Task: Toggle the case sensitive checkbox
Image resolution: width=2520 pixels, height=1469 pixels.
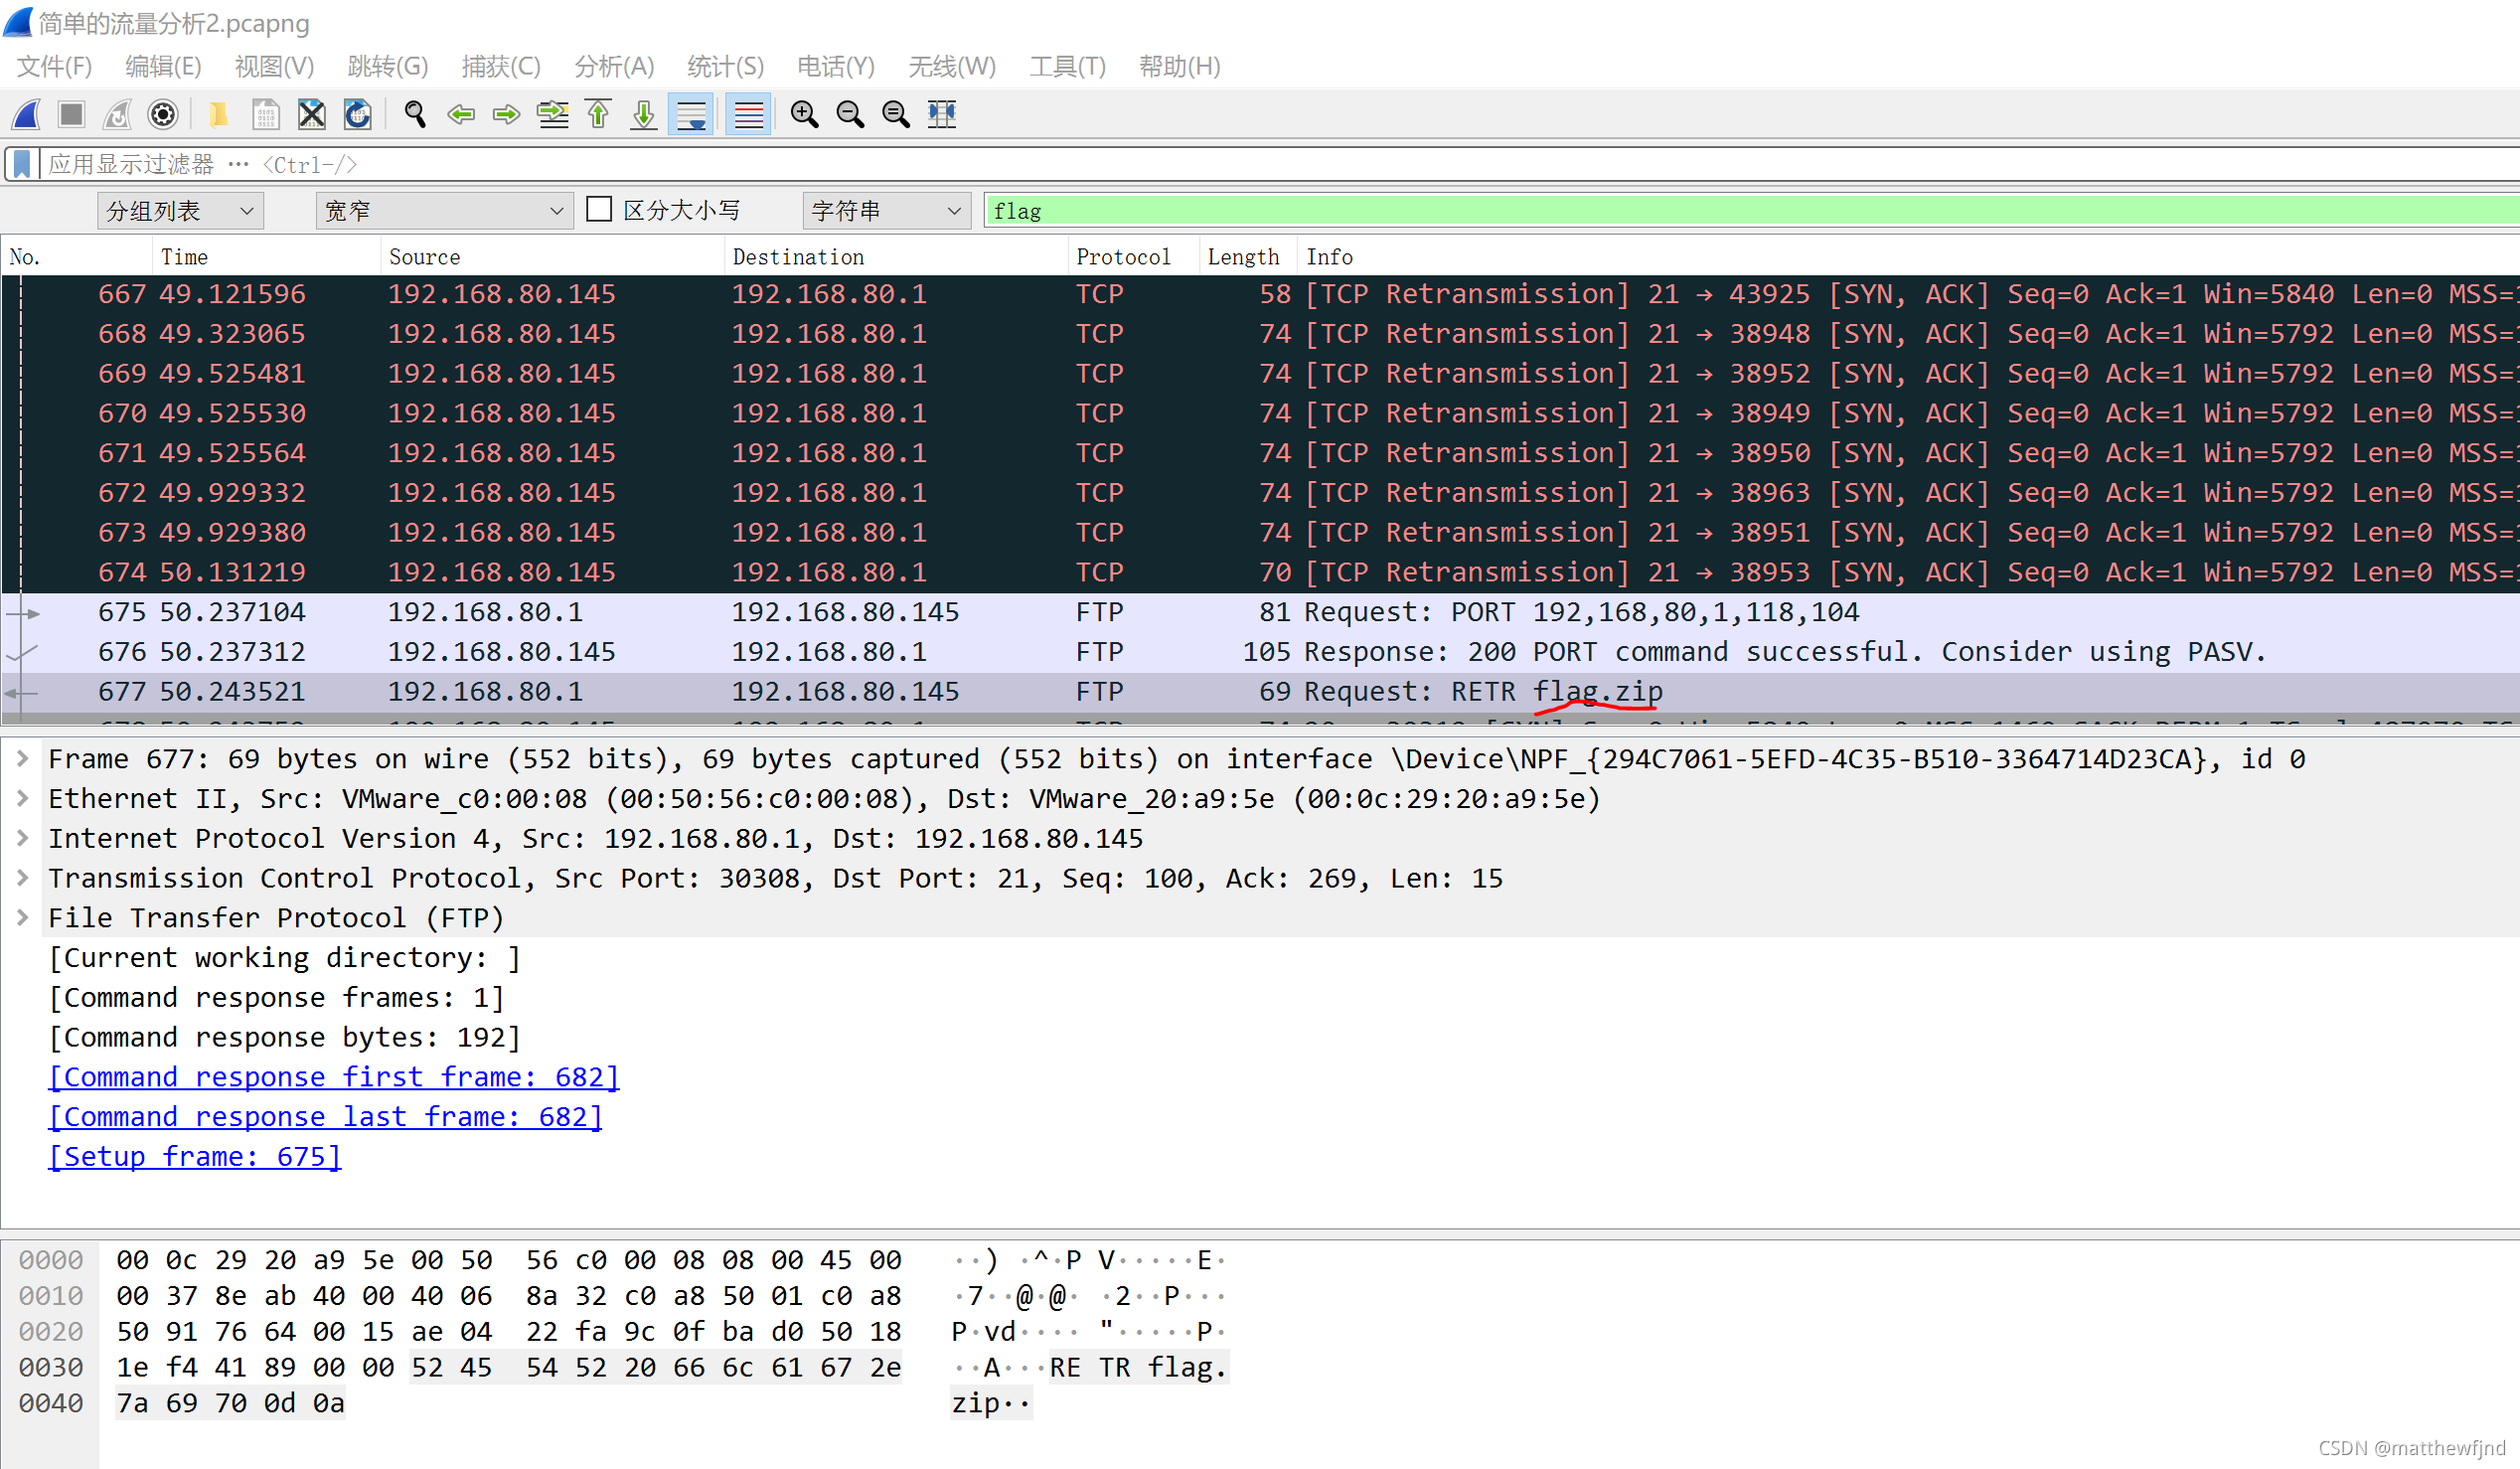Action: (599, 209)
